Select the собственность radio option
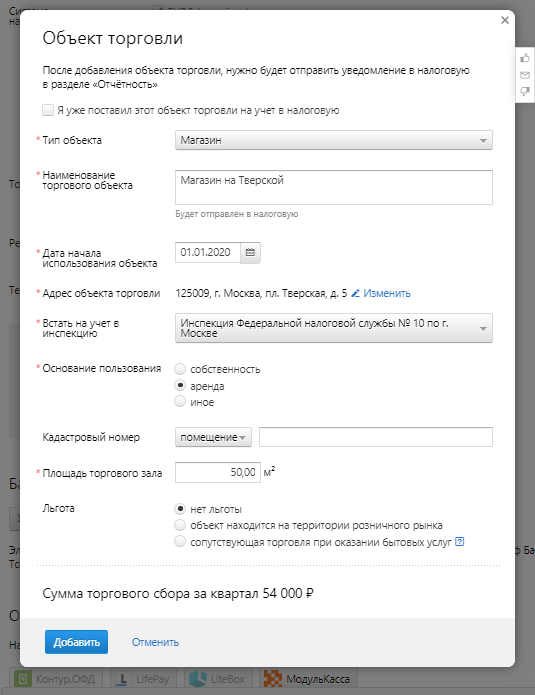The height and width of the screenshot is (695, 535). coord(180,369)
